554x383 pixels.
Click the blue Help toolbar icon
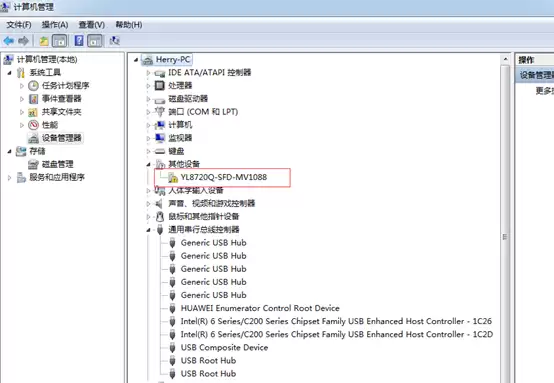pyautogui.click(x=79, y=41)
